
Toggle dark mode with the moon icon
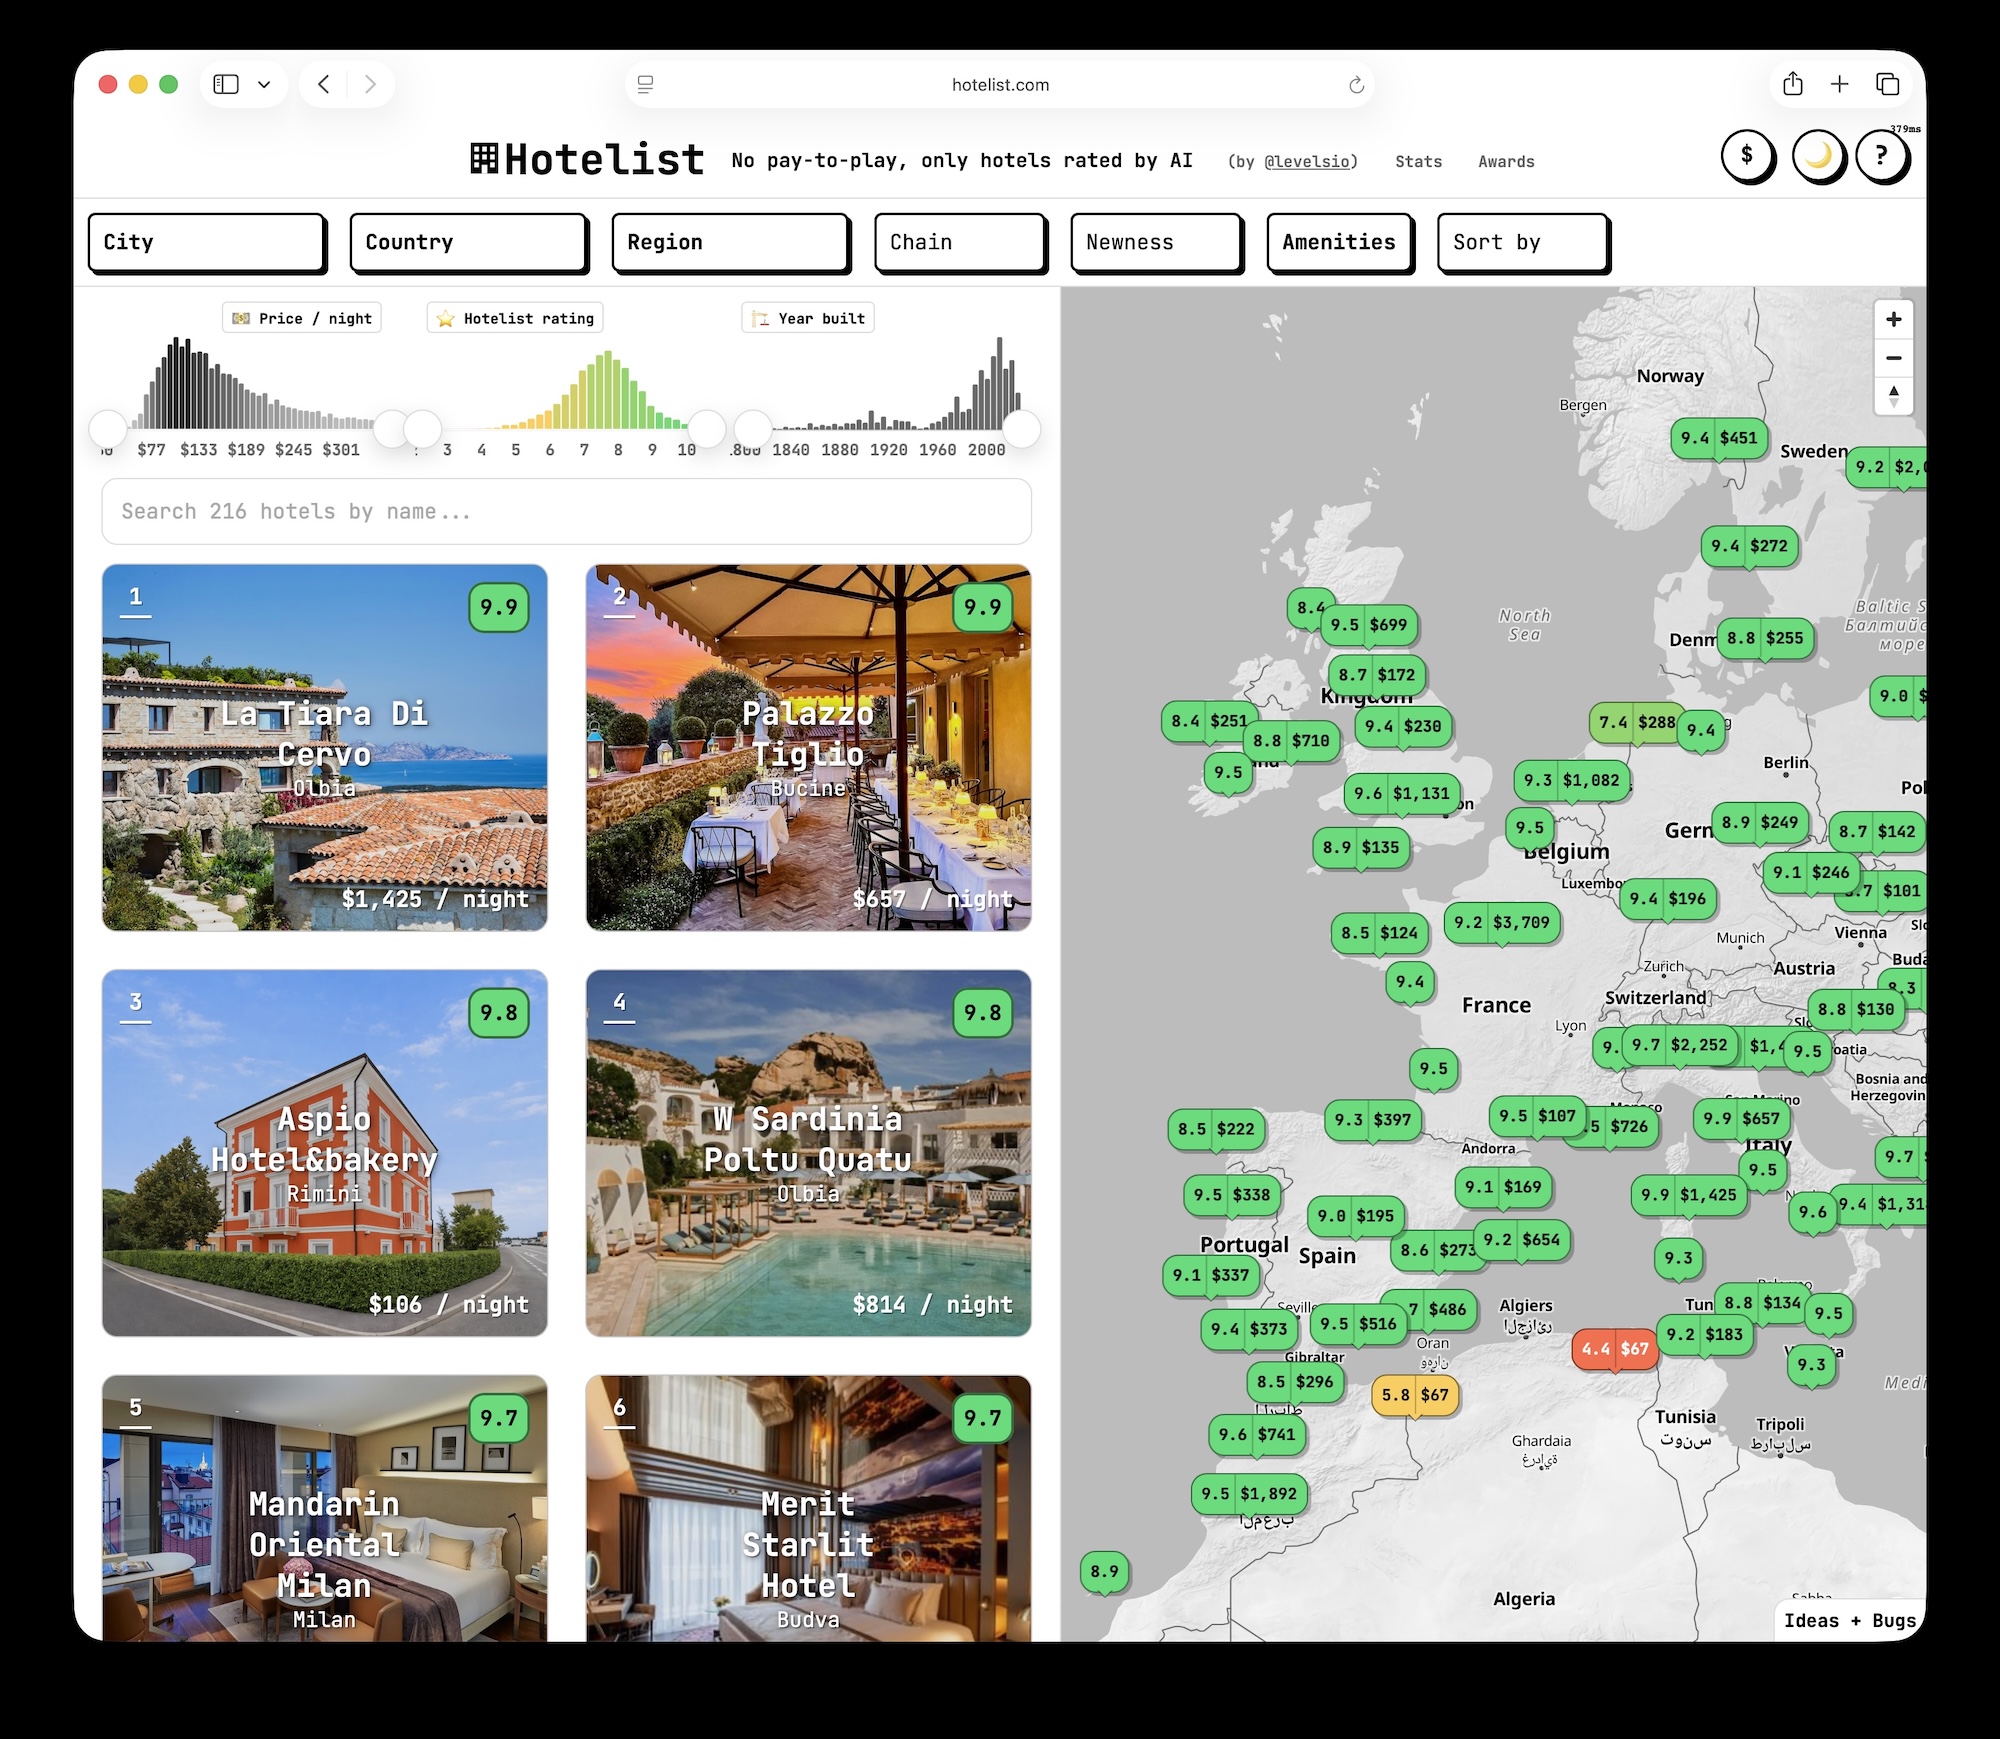click(x=1818, y=156)
